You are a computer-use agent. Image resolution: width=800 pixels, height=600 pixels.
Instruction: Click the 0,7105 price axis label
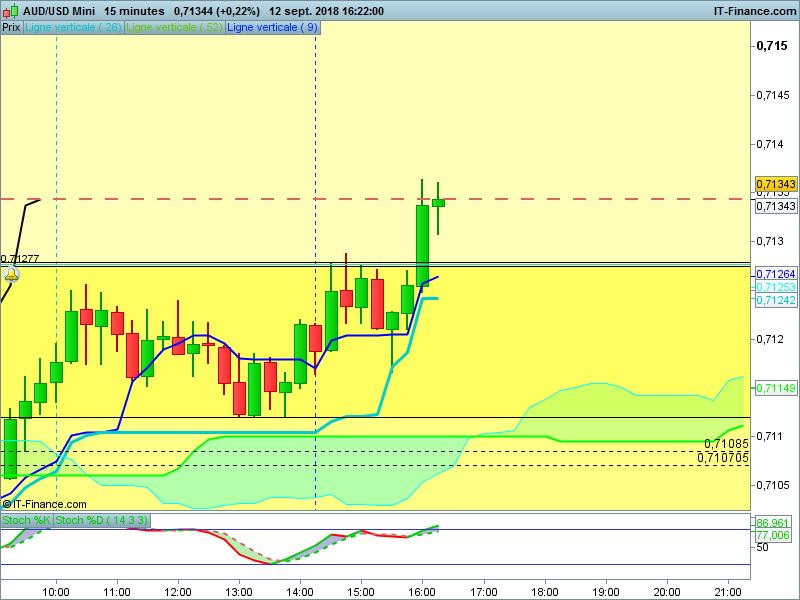click(773, 485)
